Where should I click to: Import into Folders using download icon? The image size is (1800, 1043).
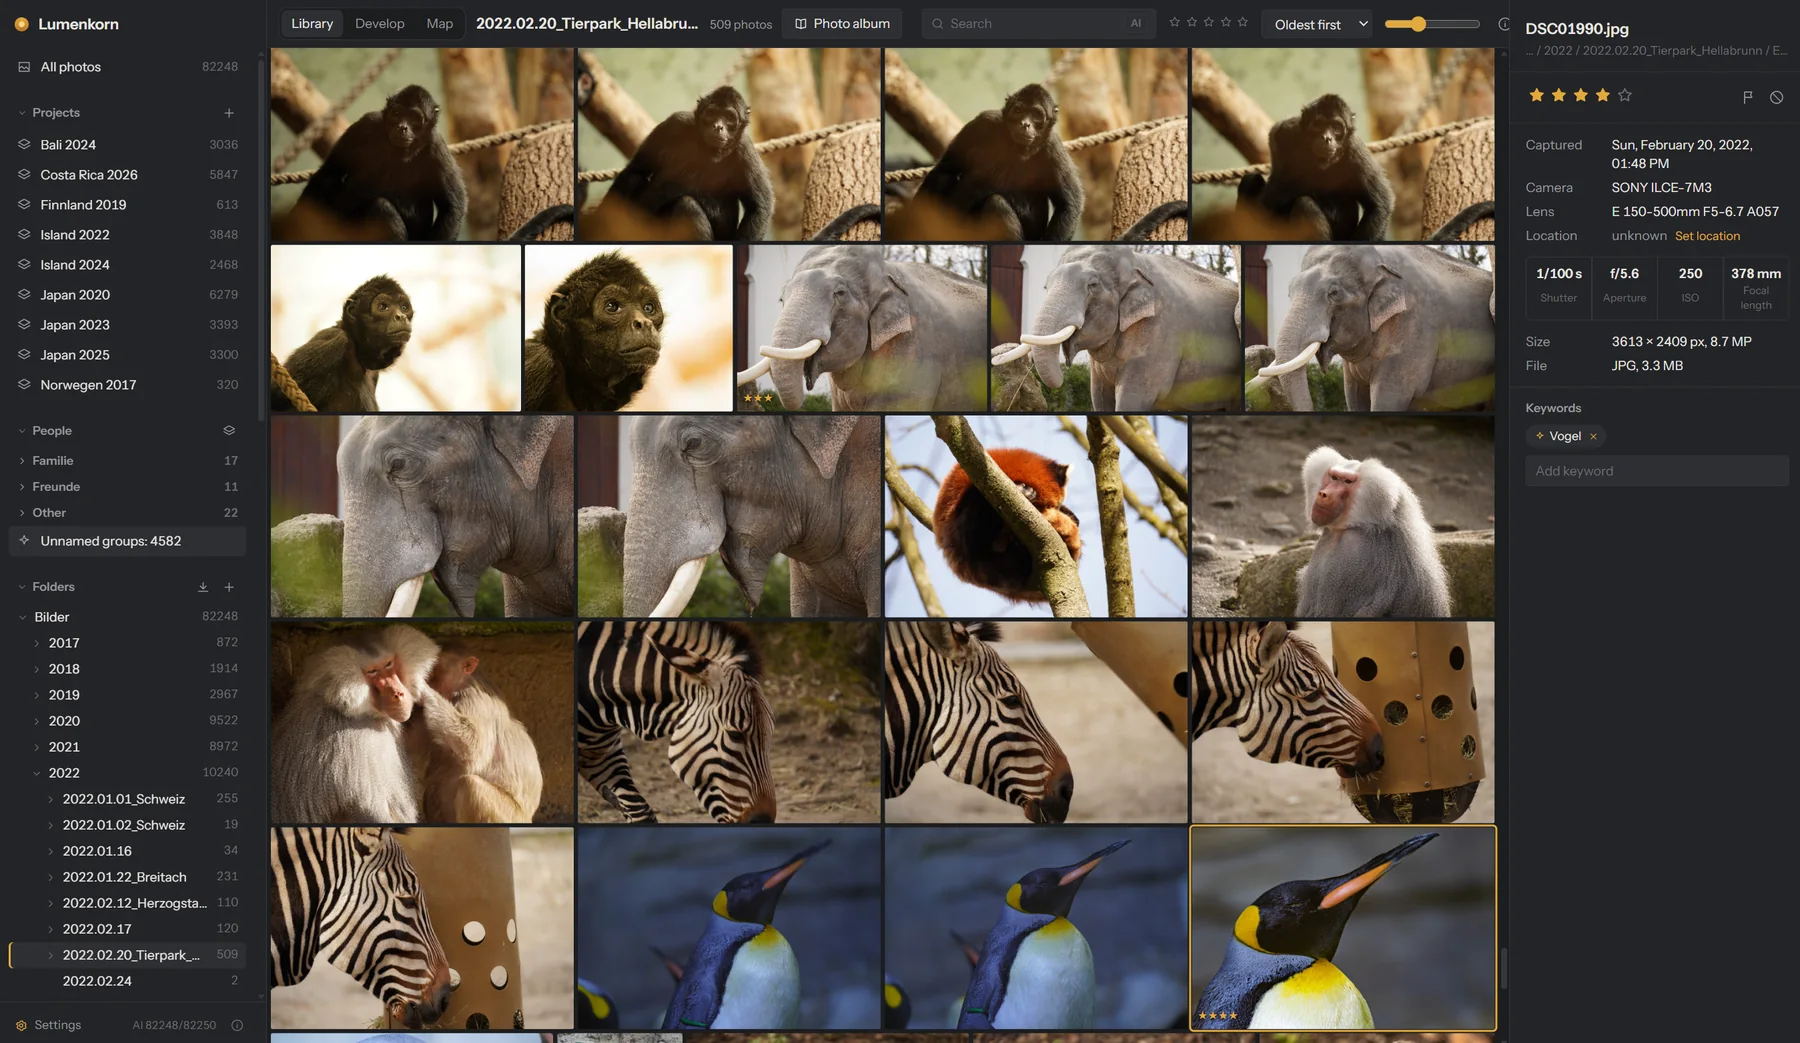(203, 587)
